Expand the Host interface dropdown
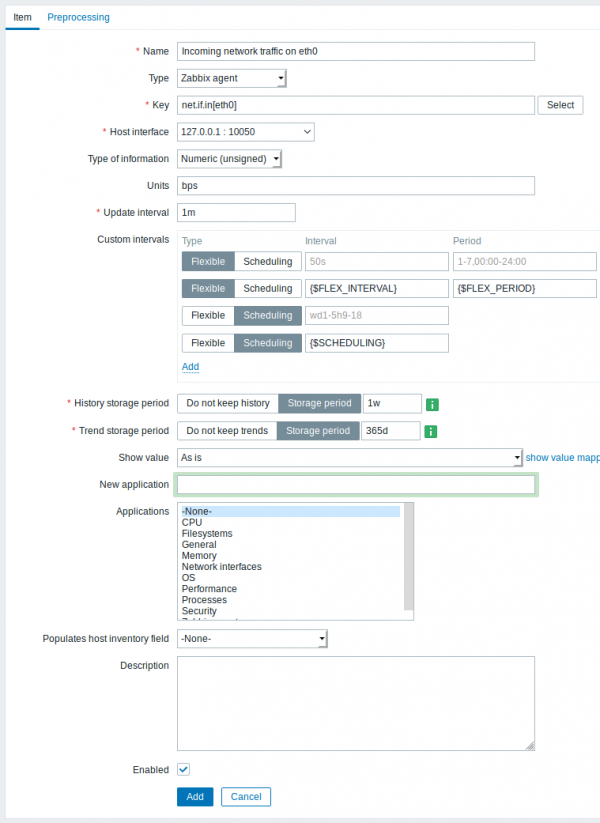The image size is (600, 823). click(245, 132)
